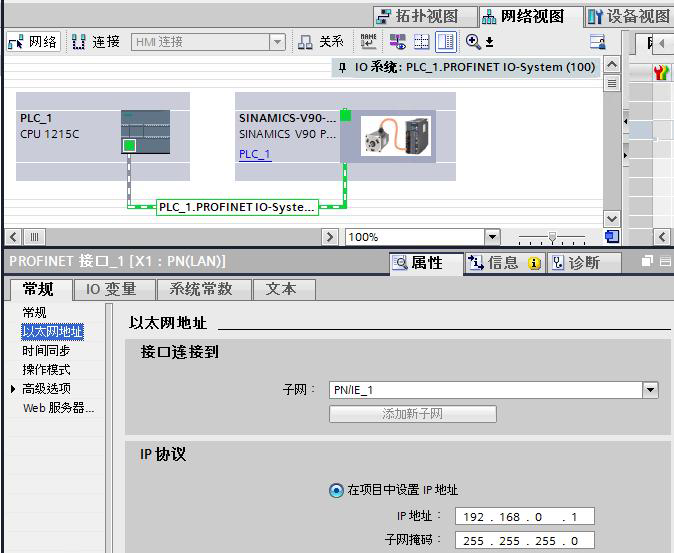The height and width of the screenshot is (553, 674).
Task: Click the IP address field 192.168.0.1
Action: tap(524, 516)
